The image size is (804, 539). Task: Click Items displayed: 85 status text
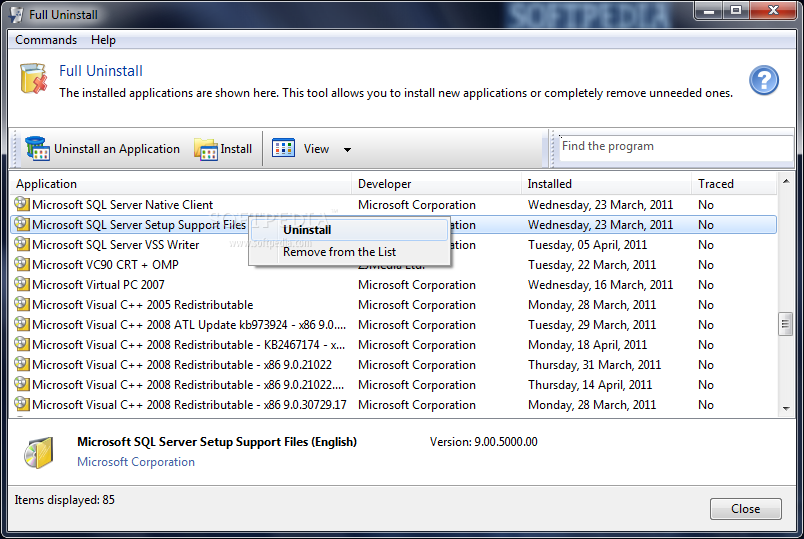65,500
